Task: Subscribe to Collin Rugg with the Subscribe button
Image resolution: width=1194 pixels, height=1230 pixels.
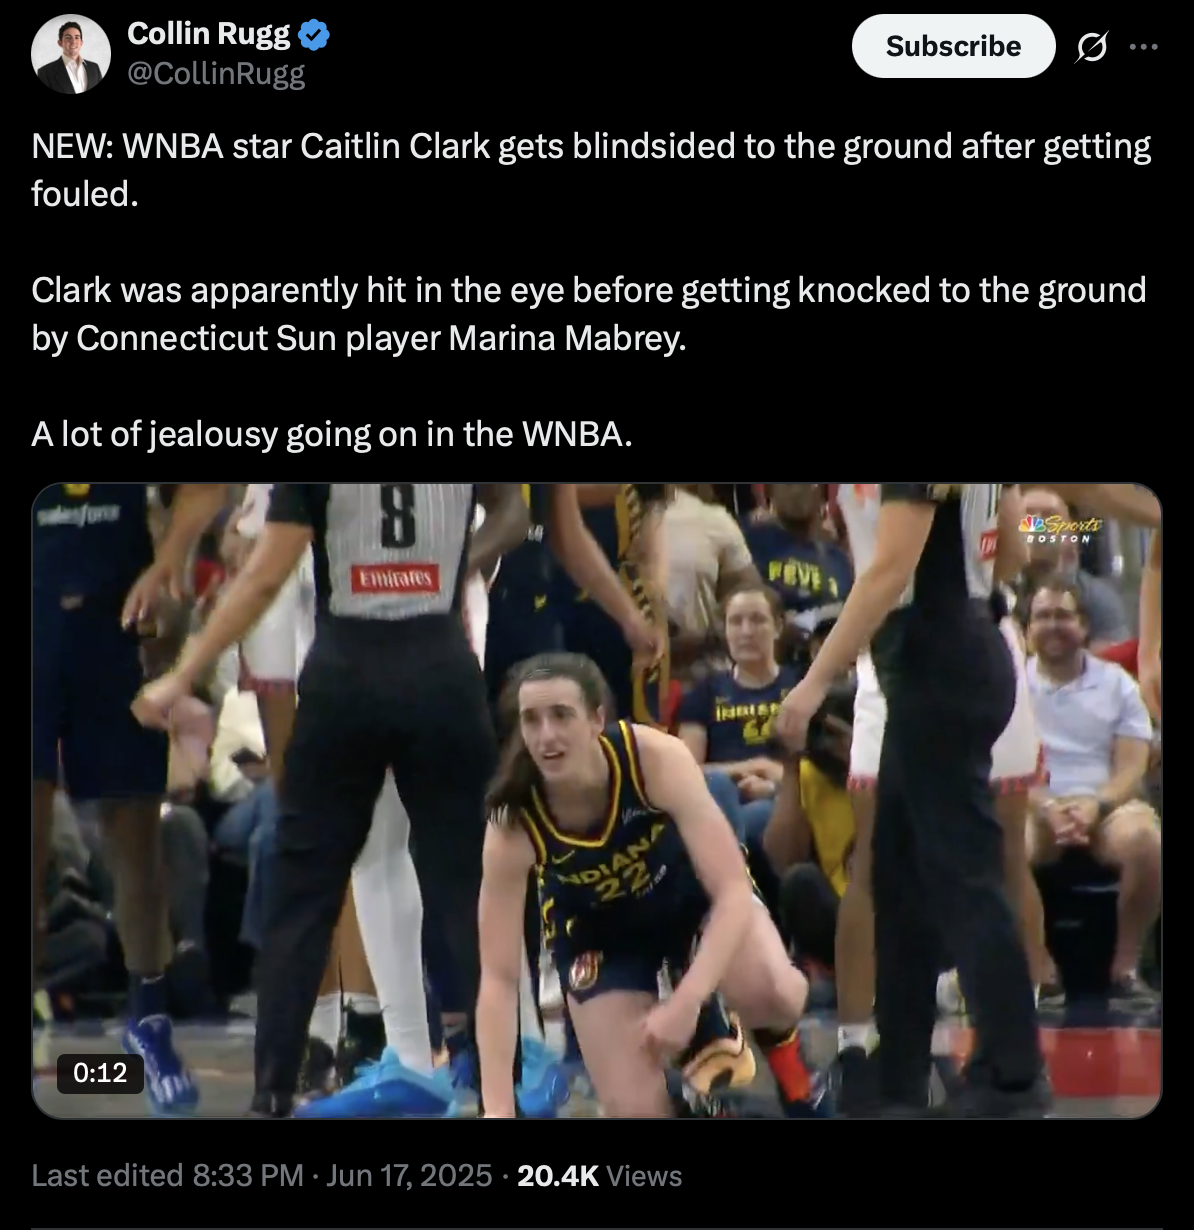Action: pyautogui.click(x=953, y=46)
